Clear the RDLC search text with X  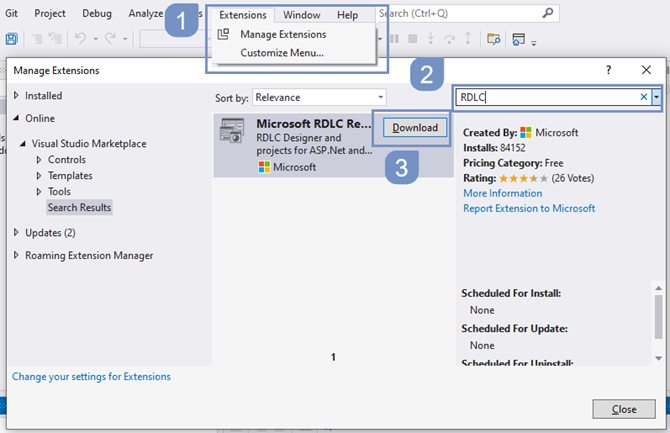644,97
